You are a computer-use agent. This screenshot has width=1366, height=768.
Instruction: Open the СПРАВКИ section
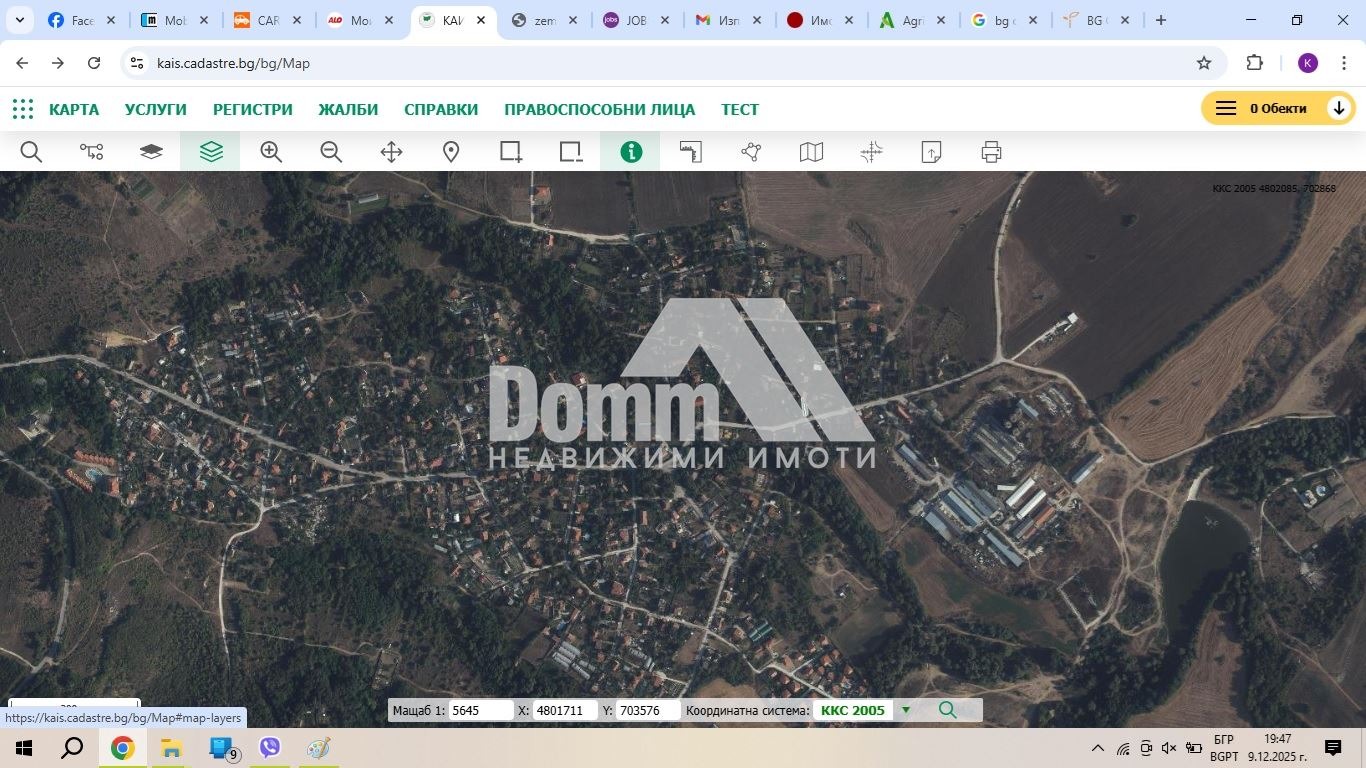pyautogui.click(x=440, y=110)
